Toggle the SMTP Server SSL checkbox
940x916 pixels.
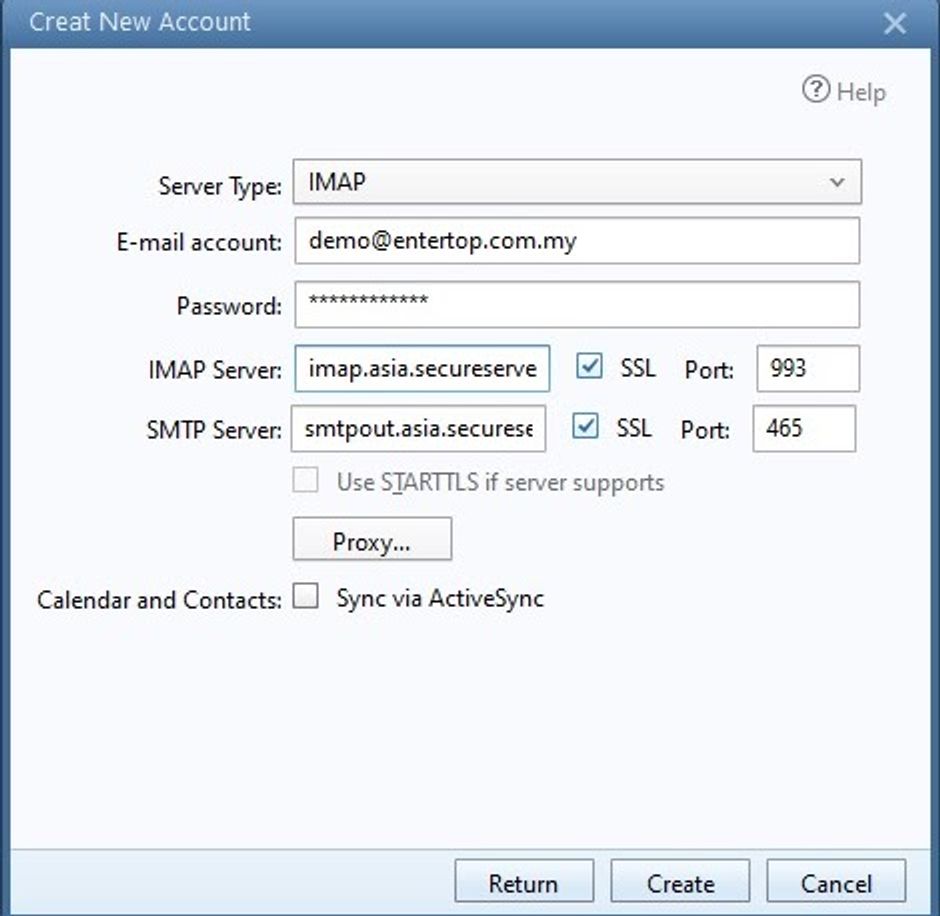coord(586,427)
